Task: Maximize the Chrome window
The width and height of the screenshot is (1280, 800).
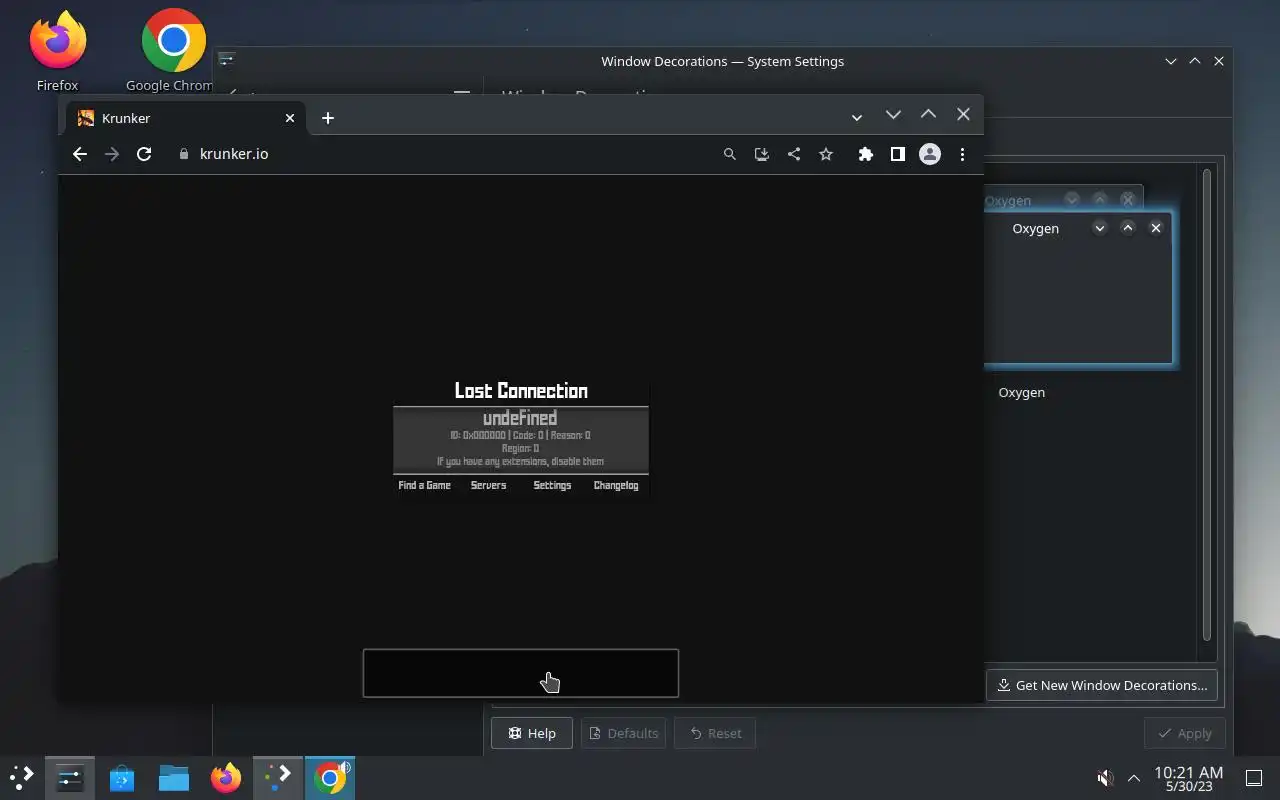Action: pyautogui.click(x=928, y=114)
